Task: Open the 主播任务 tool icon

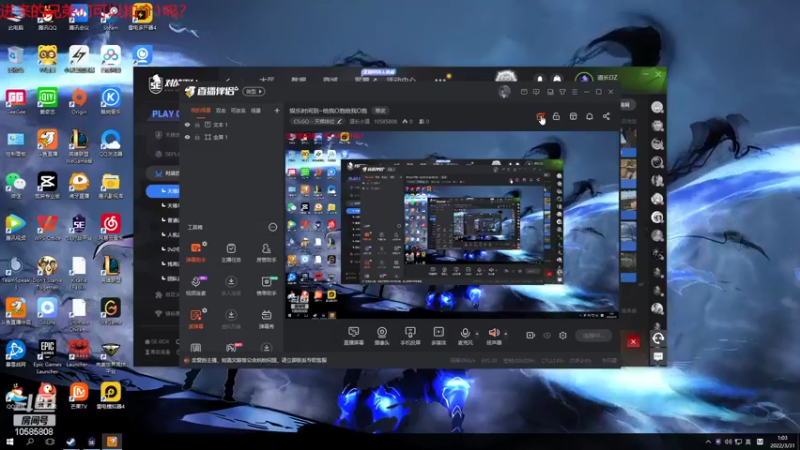Action: coord(231,252)
